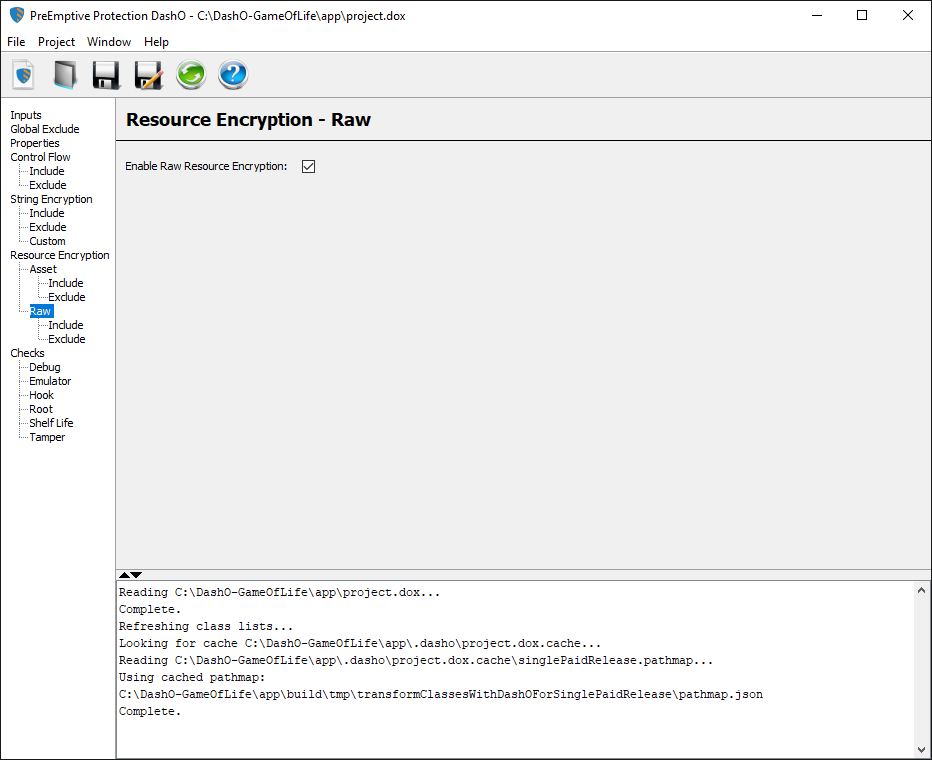Screen dimensions: 932x760
Task: Click 'Looking for cache' console line
Action: click(360, 644)
